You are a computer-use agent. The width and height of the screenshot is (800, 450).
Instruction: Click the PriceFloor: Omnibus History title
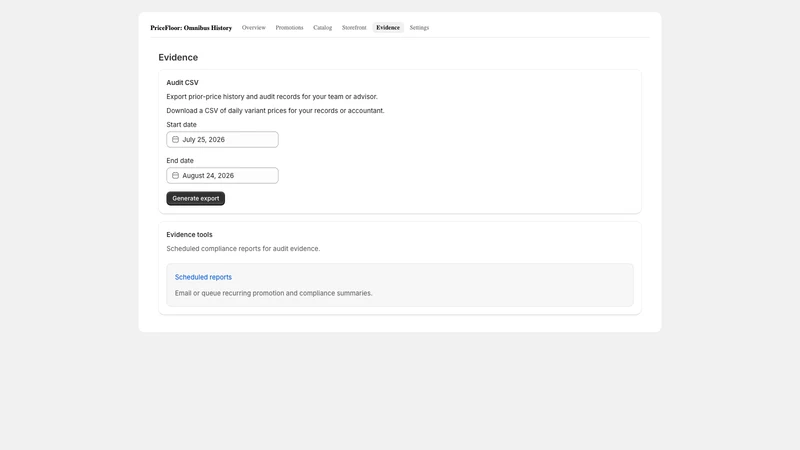[x=191, y=28]
